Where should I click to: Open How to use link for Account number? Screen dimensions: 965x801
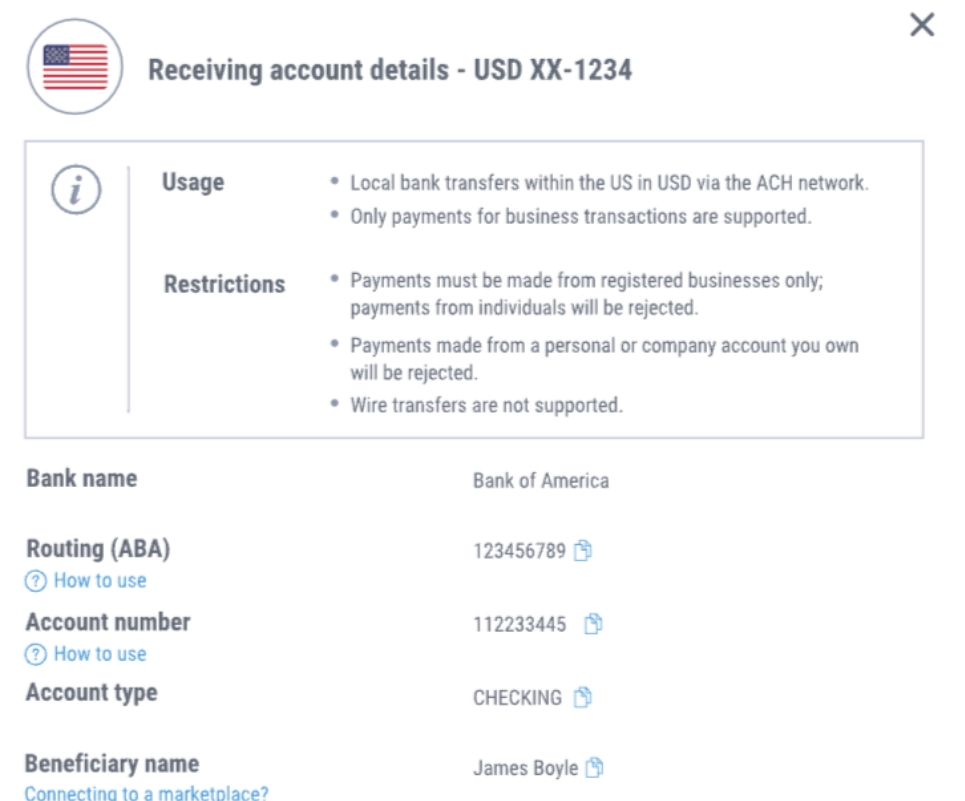(100, 654)
